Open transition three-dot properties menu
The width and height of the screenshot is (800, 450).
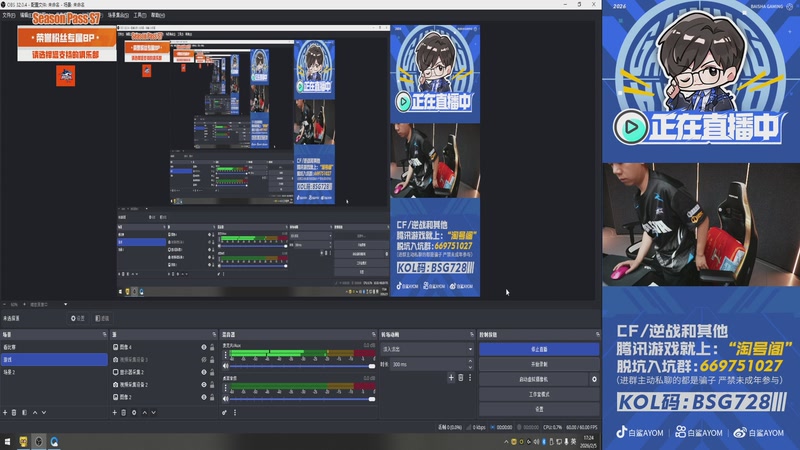(470, 378)
